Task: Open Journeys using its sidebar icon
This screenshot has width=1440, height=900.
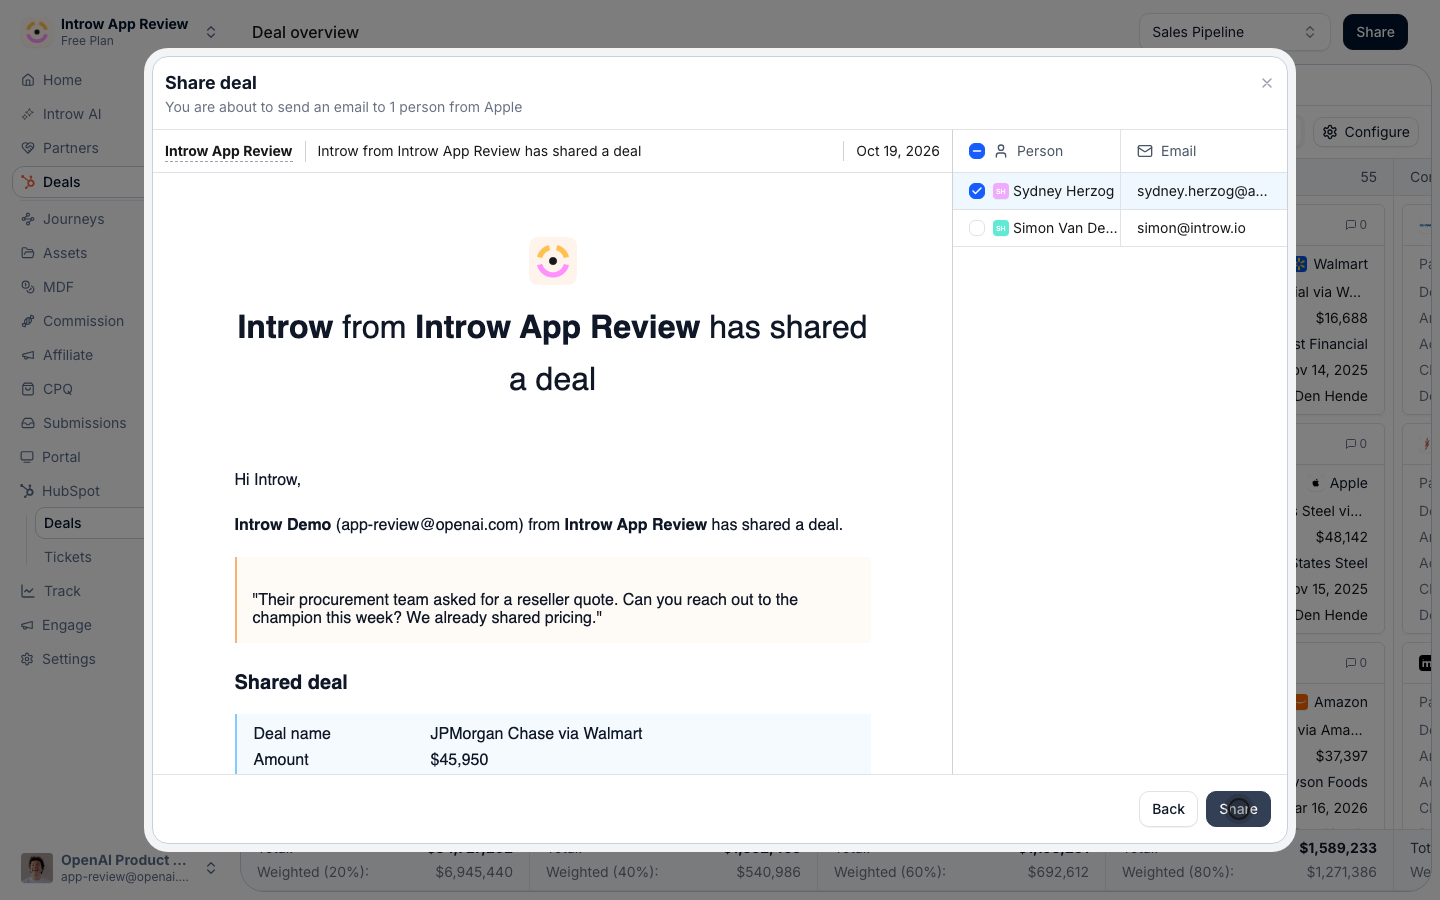Action: click(28, 219)
